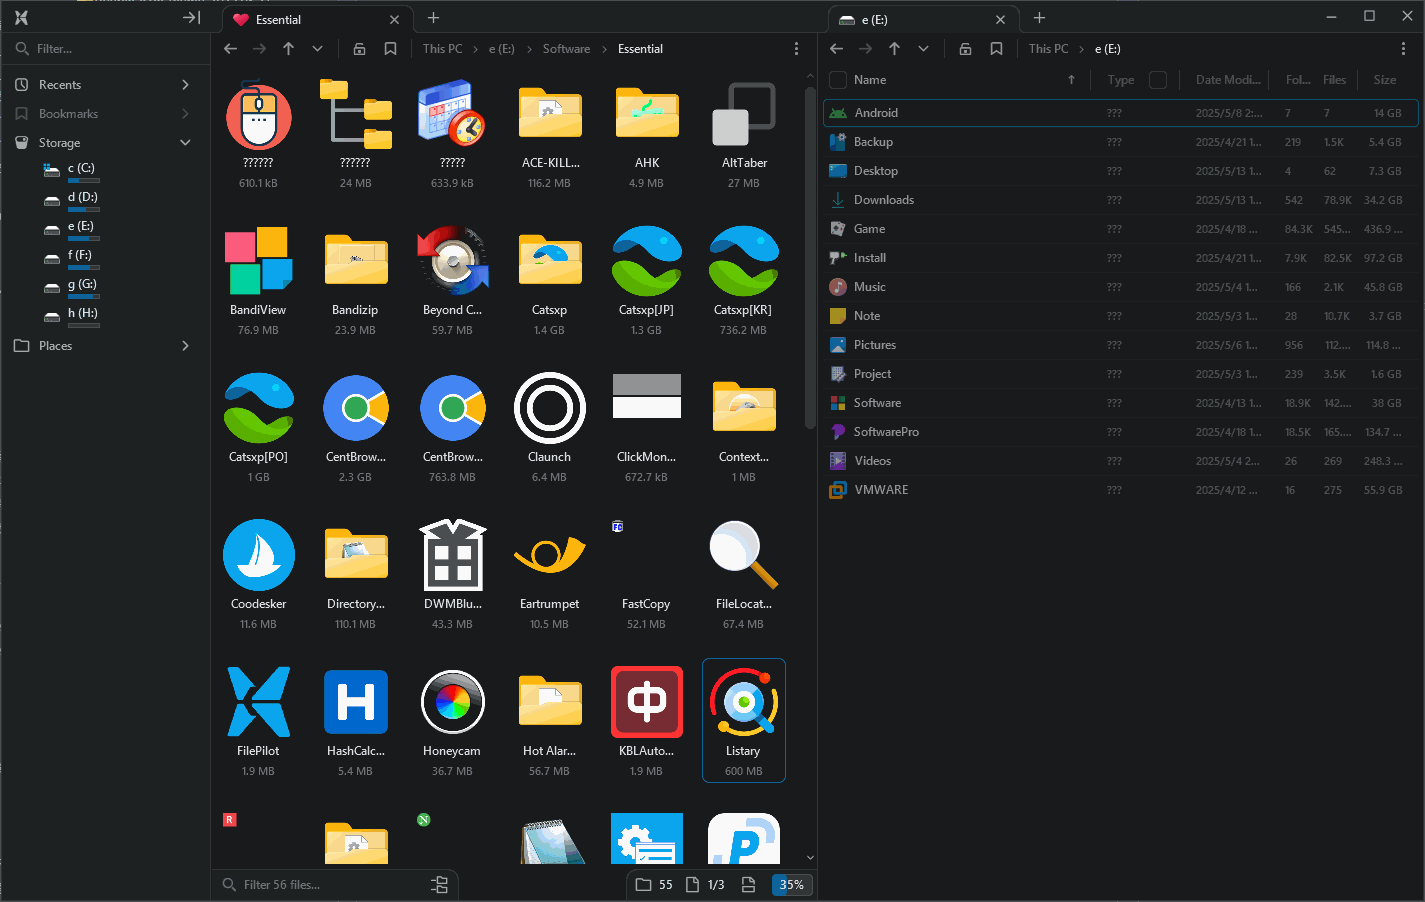The image size is (1425, 902).
Task: Select the SoftwarePro folder row
Action: point(1121,432)
